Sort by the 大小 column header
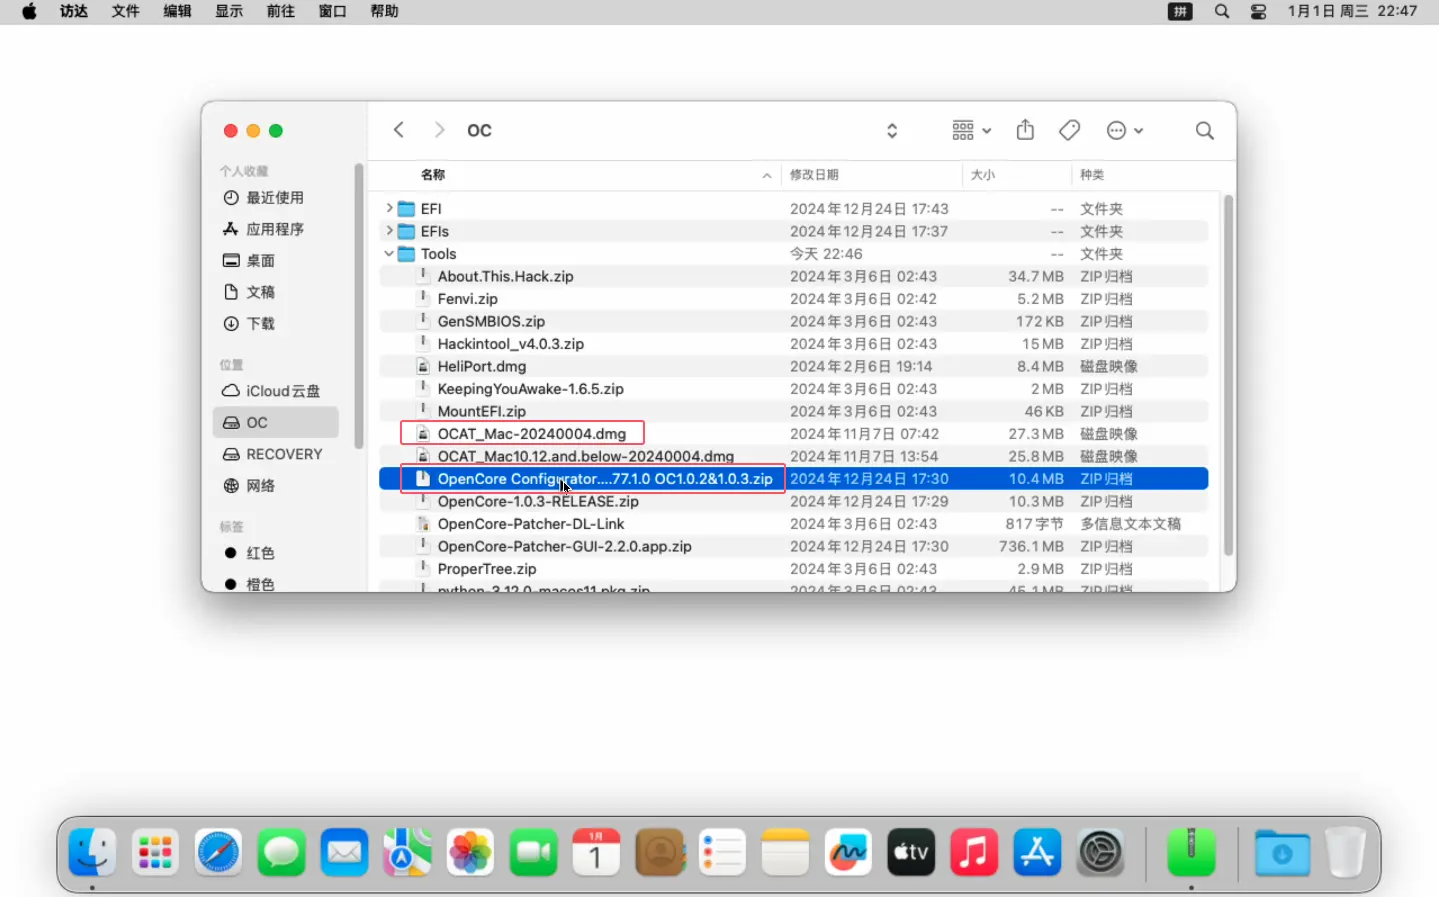 982,175
